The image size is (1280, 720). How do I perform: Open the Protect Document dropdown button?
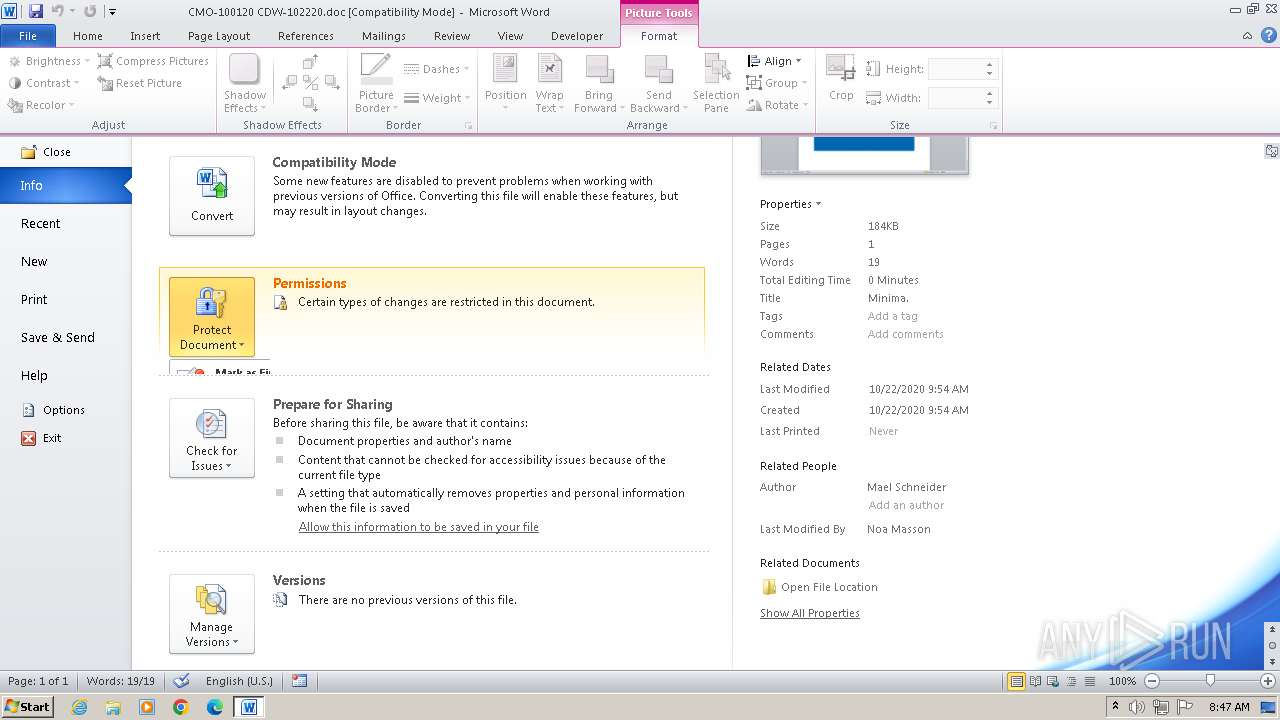(x=212, y=317)
